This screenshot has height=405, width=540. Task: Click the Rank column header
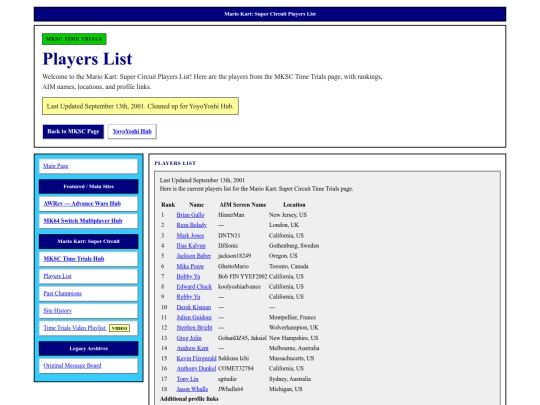[168, 205]
